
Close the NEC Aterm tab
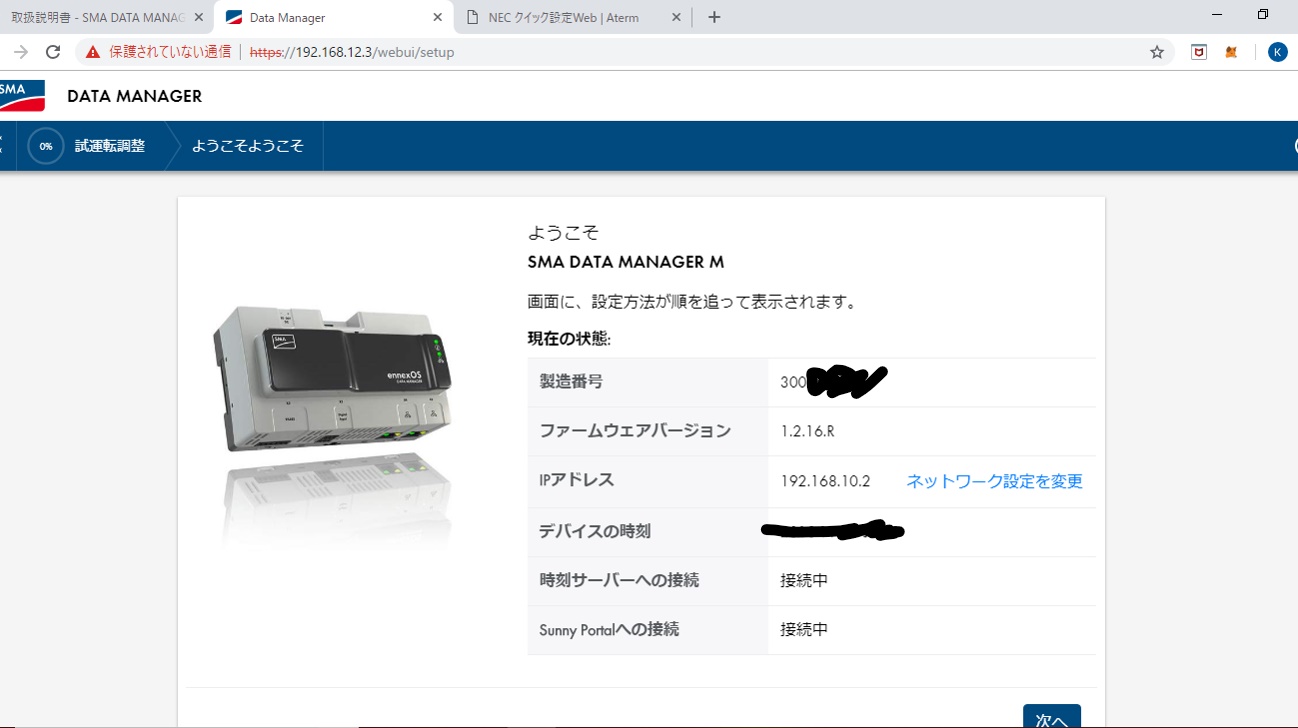point(677,17)
